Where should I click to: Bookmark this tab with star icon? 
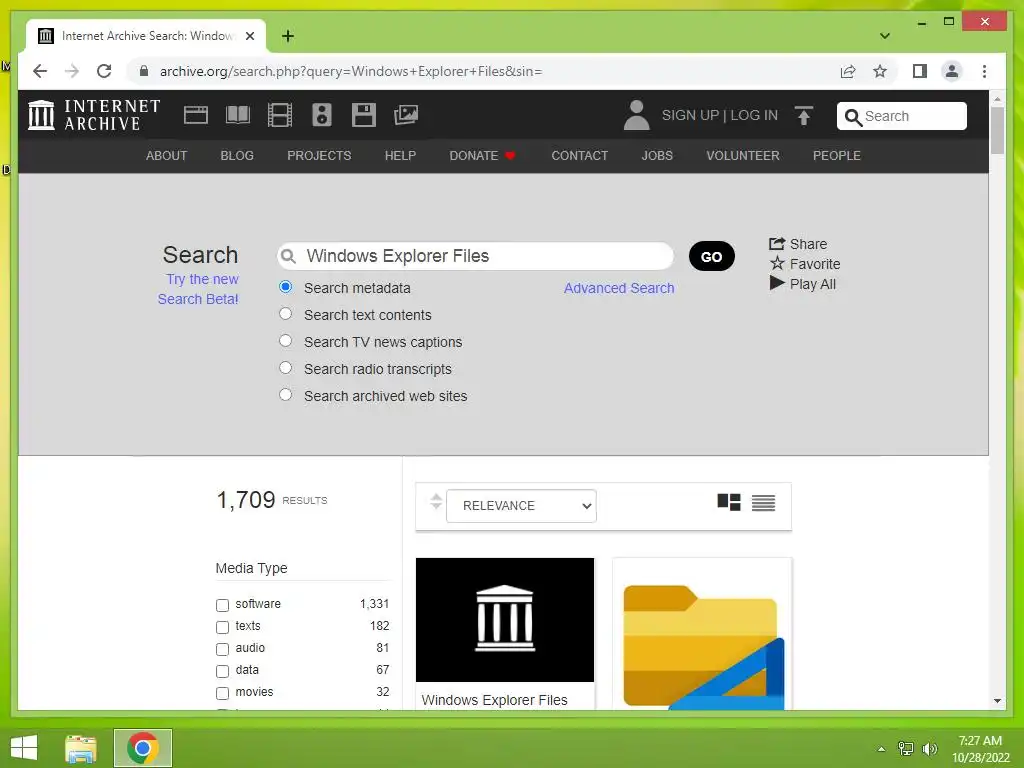[x=880, y=71]
